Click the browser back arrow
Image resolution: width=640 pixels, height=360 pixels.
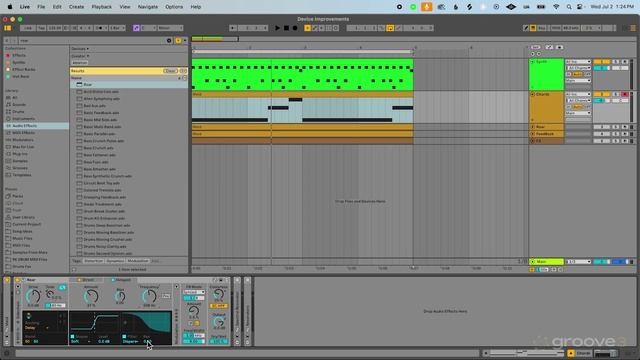(x=7, y=41)
